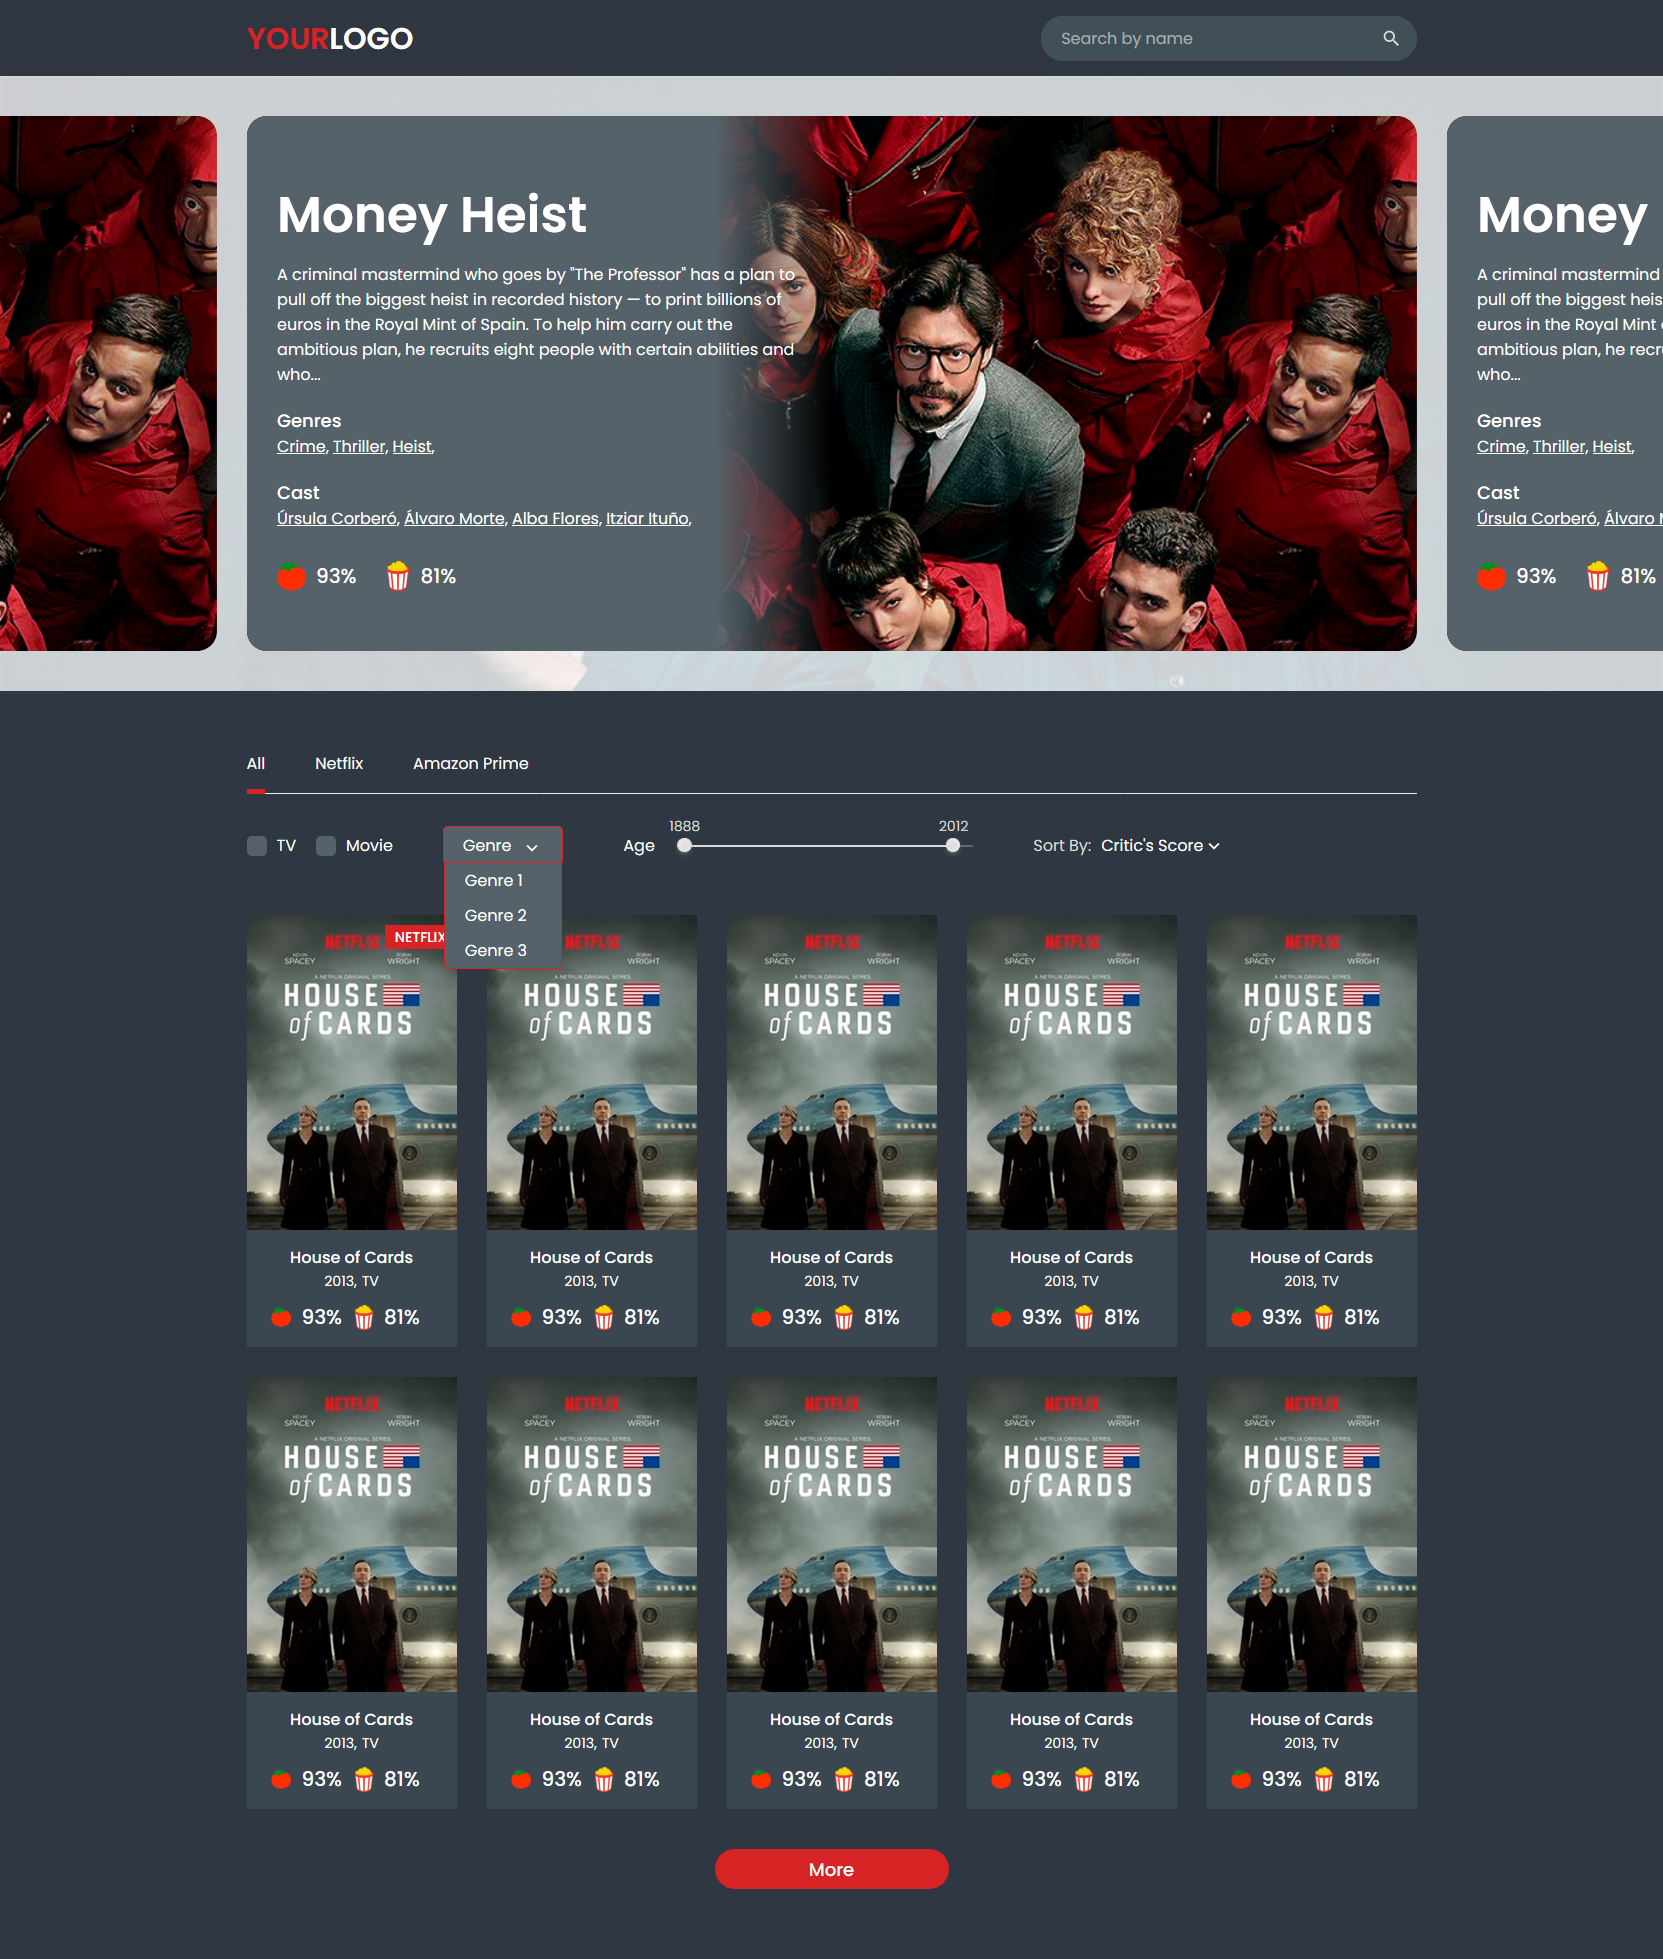Open Álvaro Morte cast link in main banner
1663x1959 pixels.
[454, 518]
